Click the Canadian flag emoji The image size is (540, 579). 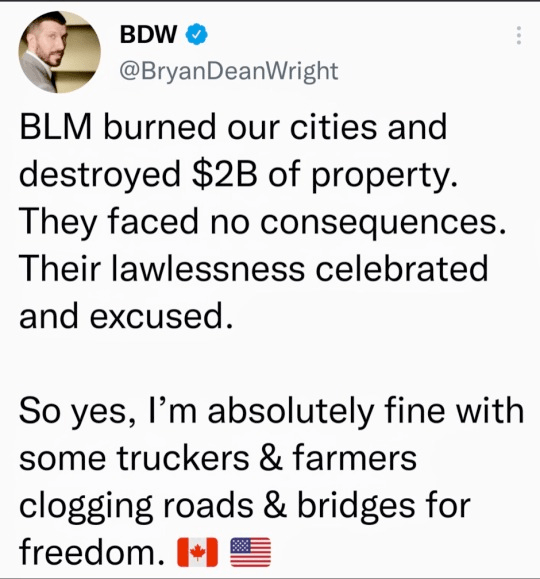click(x=197, y=552)
